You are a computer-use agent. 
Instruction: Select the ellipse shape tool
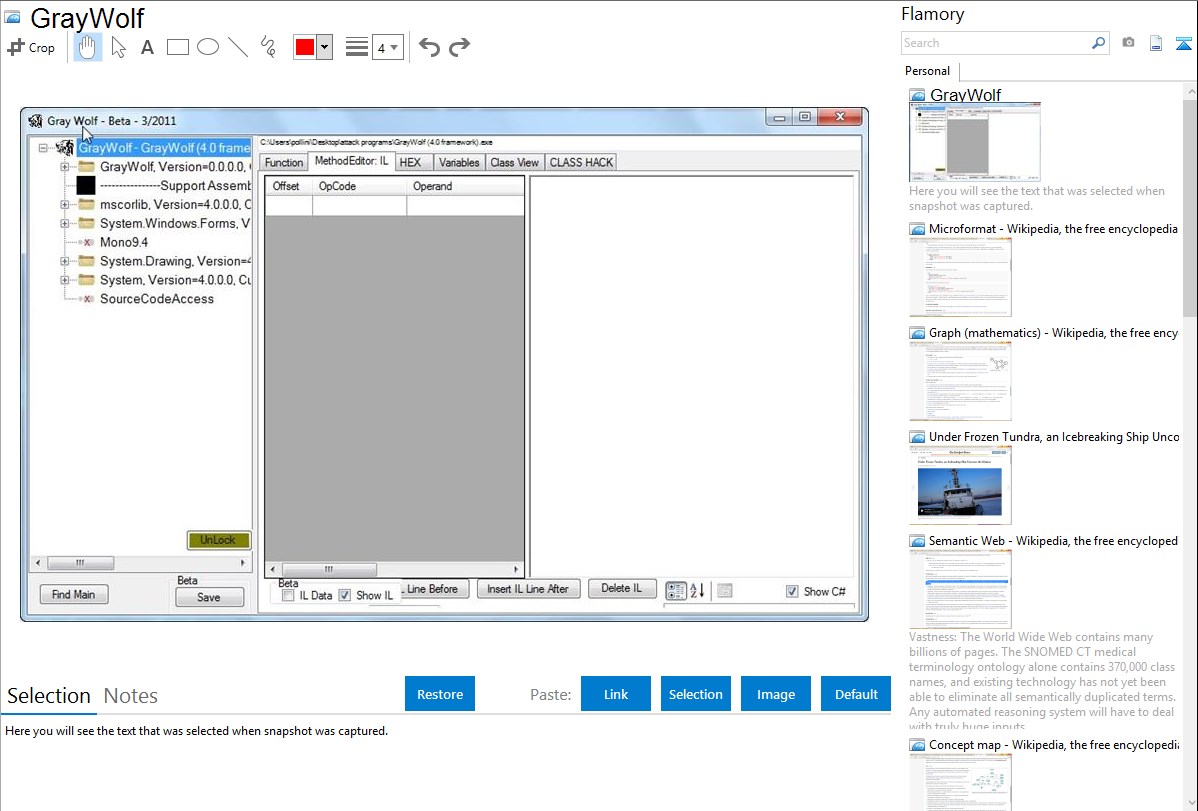tap(208, 47)
